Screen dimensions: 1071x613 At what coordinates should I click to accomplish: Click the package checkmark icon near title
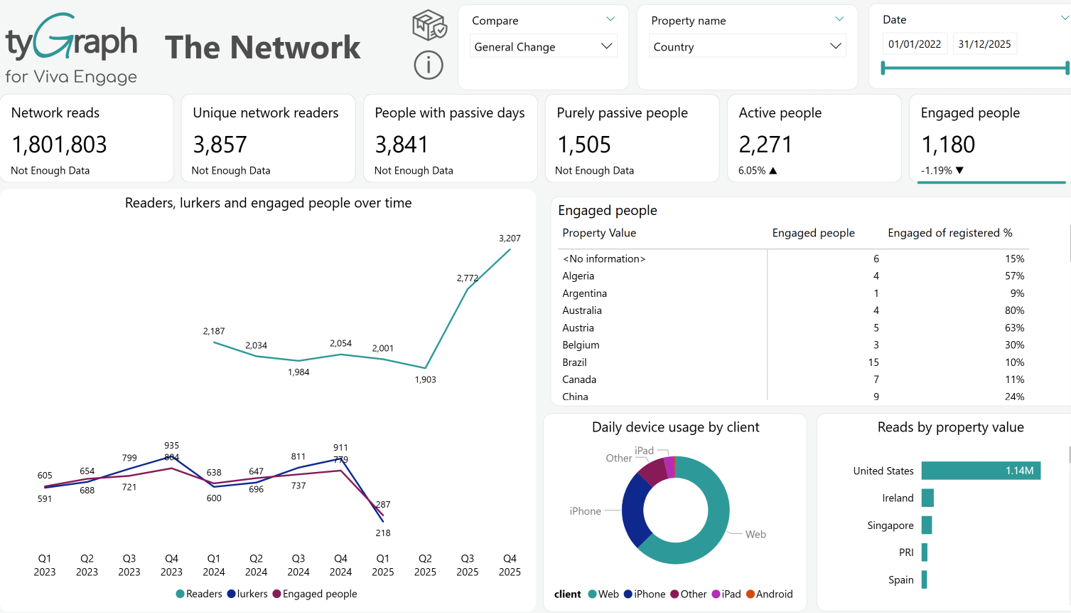429,25
